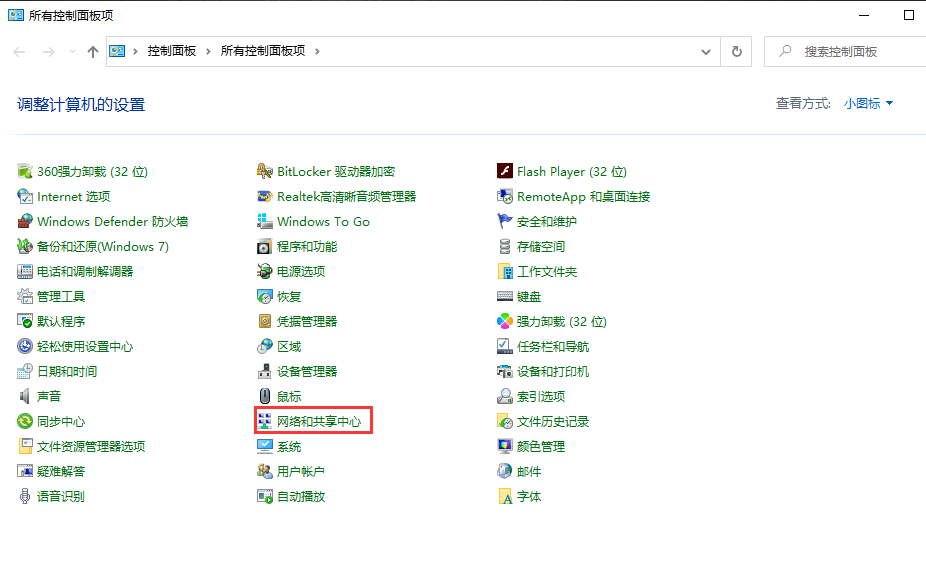Open the 程序和功能 link
The width and height of the screenshot is (926, 569).
tap(307, 247)
